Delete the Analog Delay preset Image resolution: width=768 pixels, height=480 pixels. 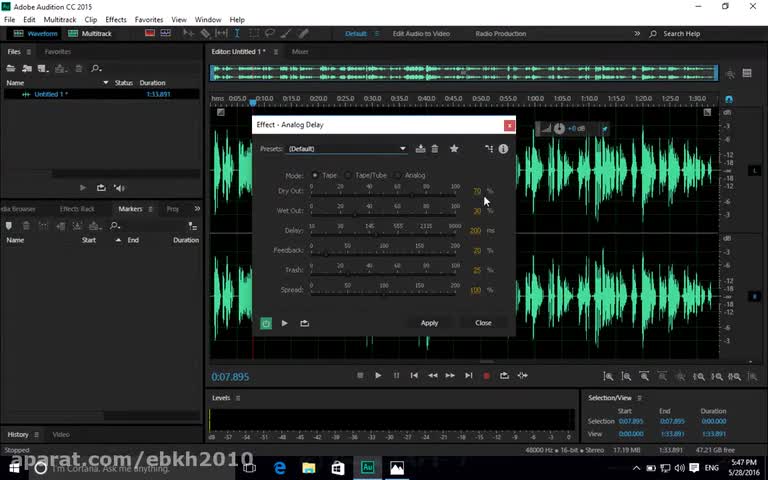click(434, 148)
